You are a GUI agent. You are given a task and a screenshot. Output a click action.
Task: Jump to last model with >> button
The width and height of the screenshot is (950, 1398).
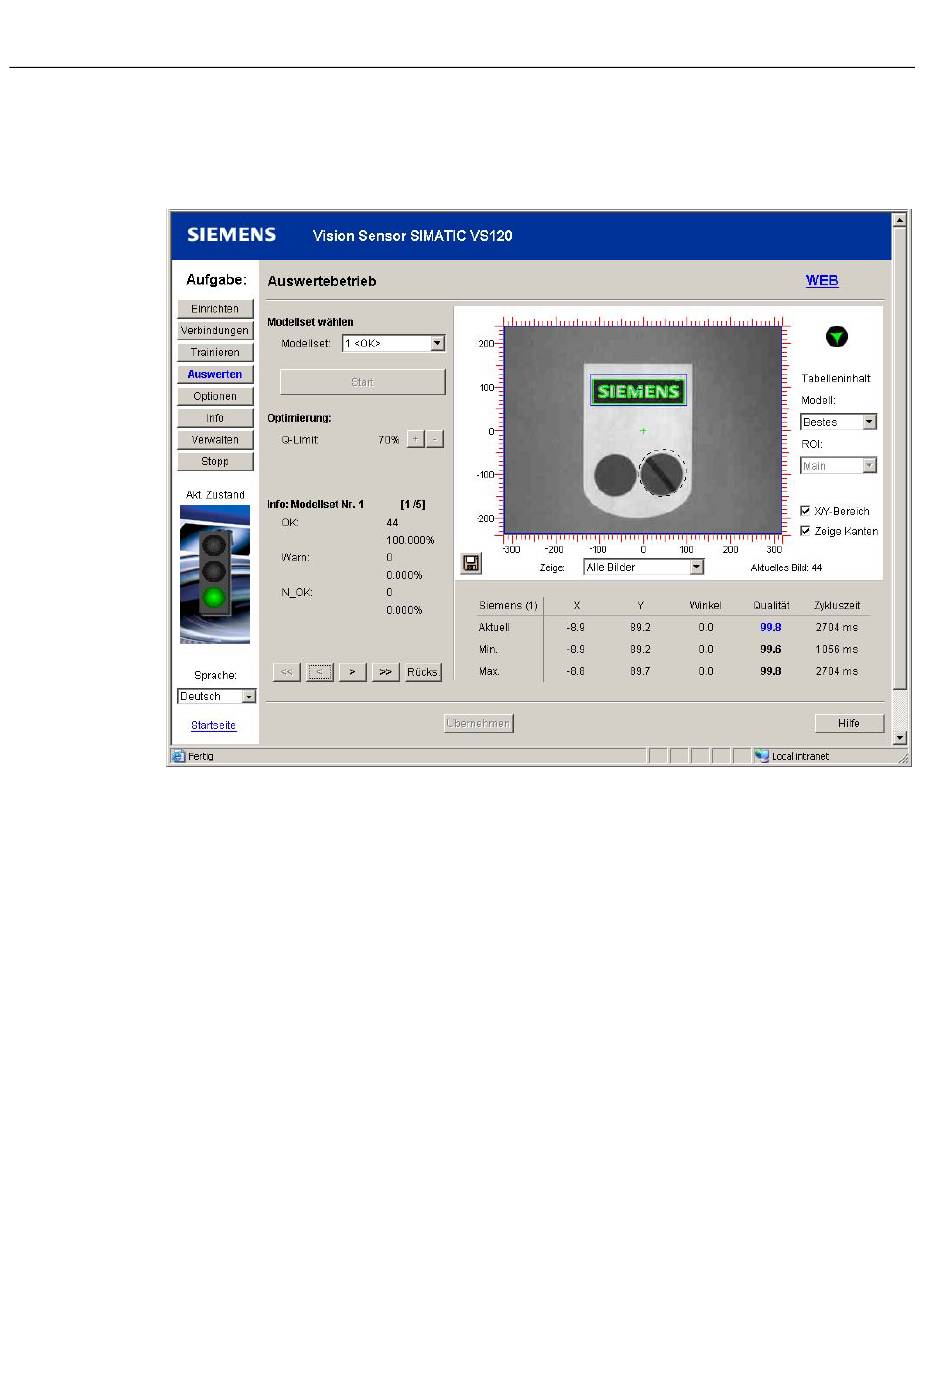pyautogui.click(x=385, y=672)
